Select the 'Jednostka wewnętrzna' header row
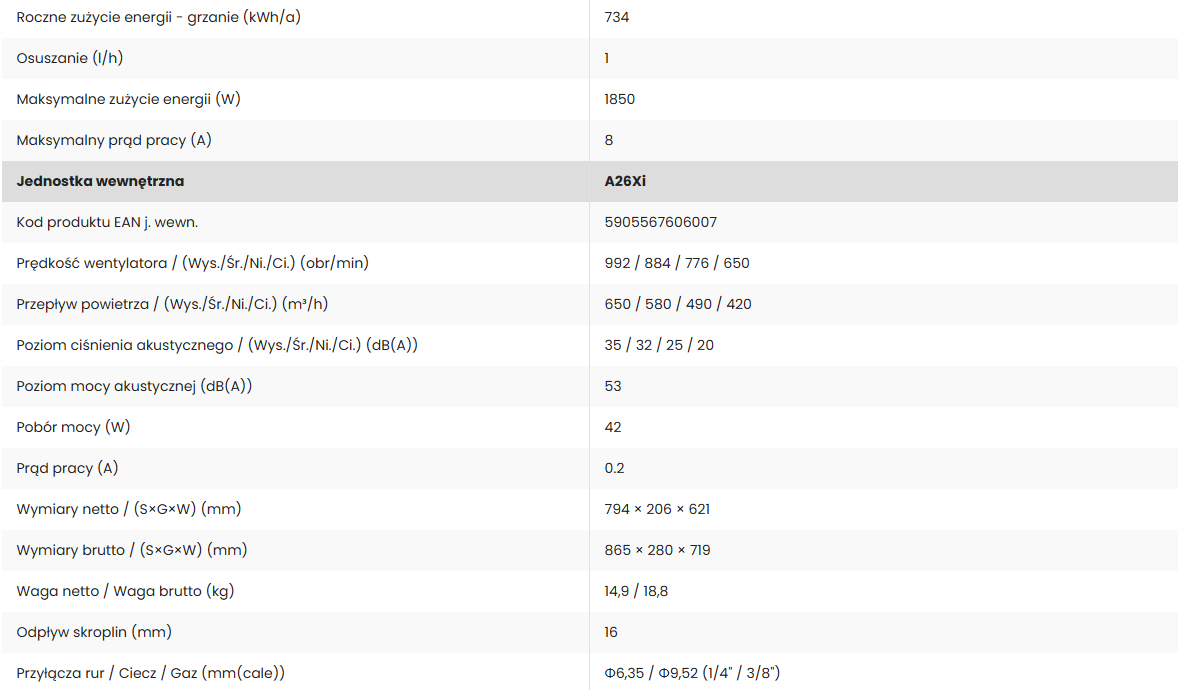 point(590,182)
